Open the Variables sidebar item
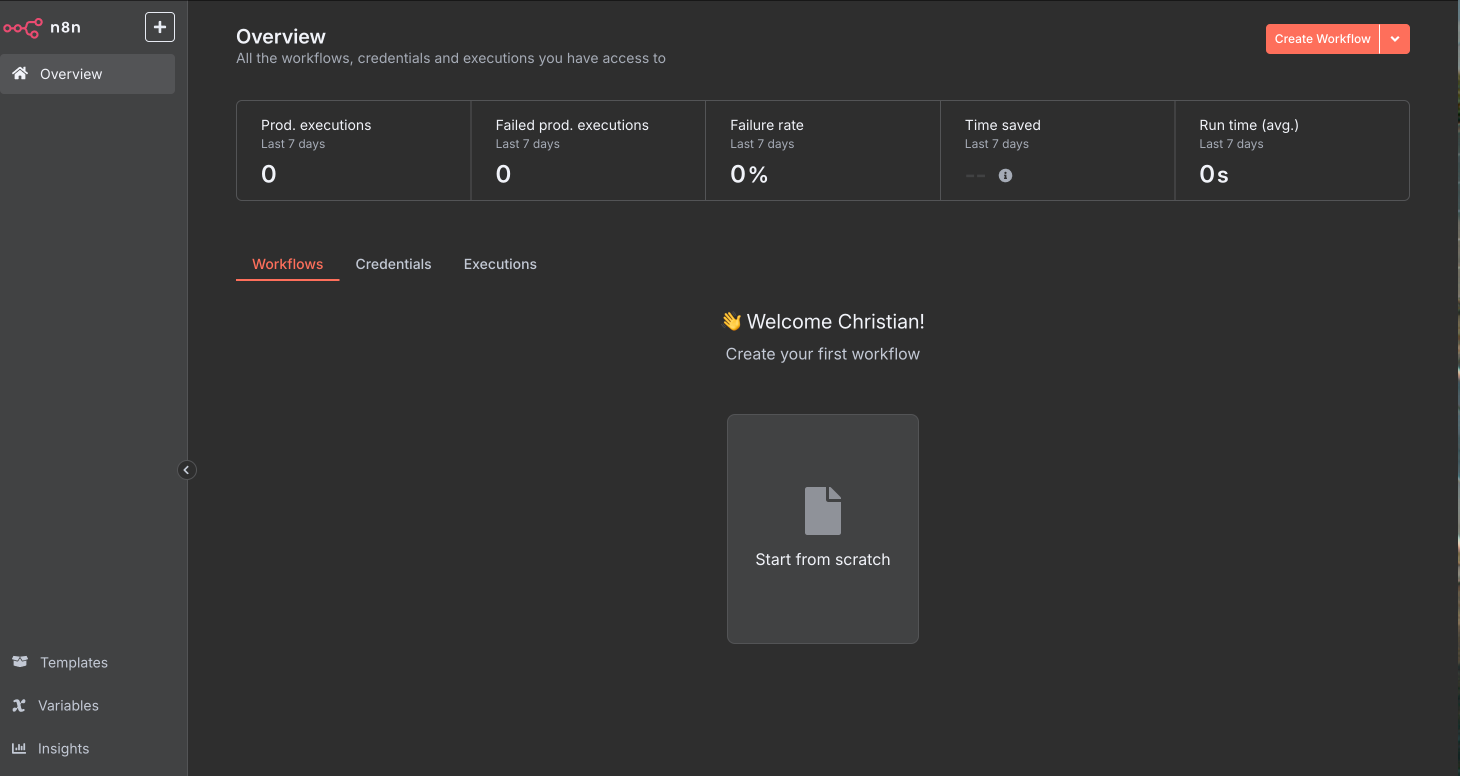The width and height of the screenshot is (1460, 776). point(68,705)
